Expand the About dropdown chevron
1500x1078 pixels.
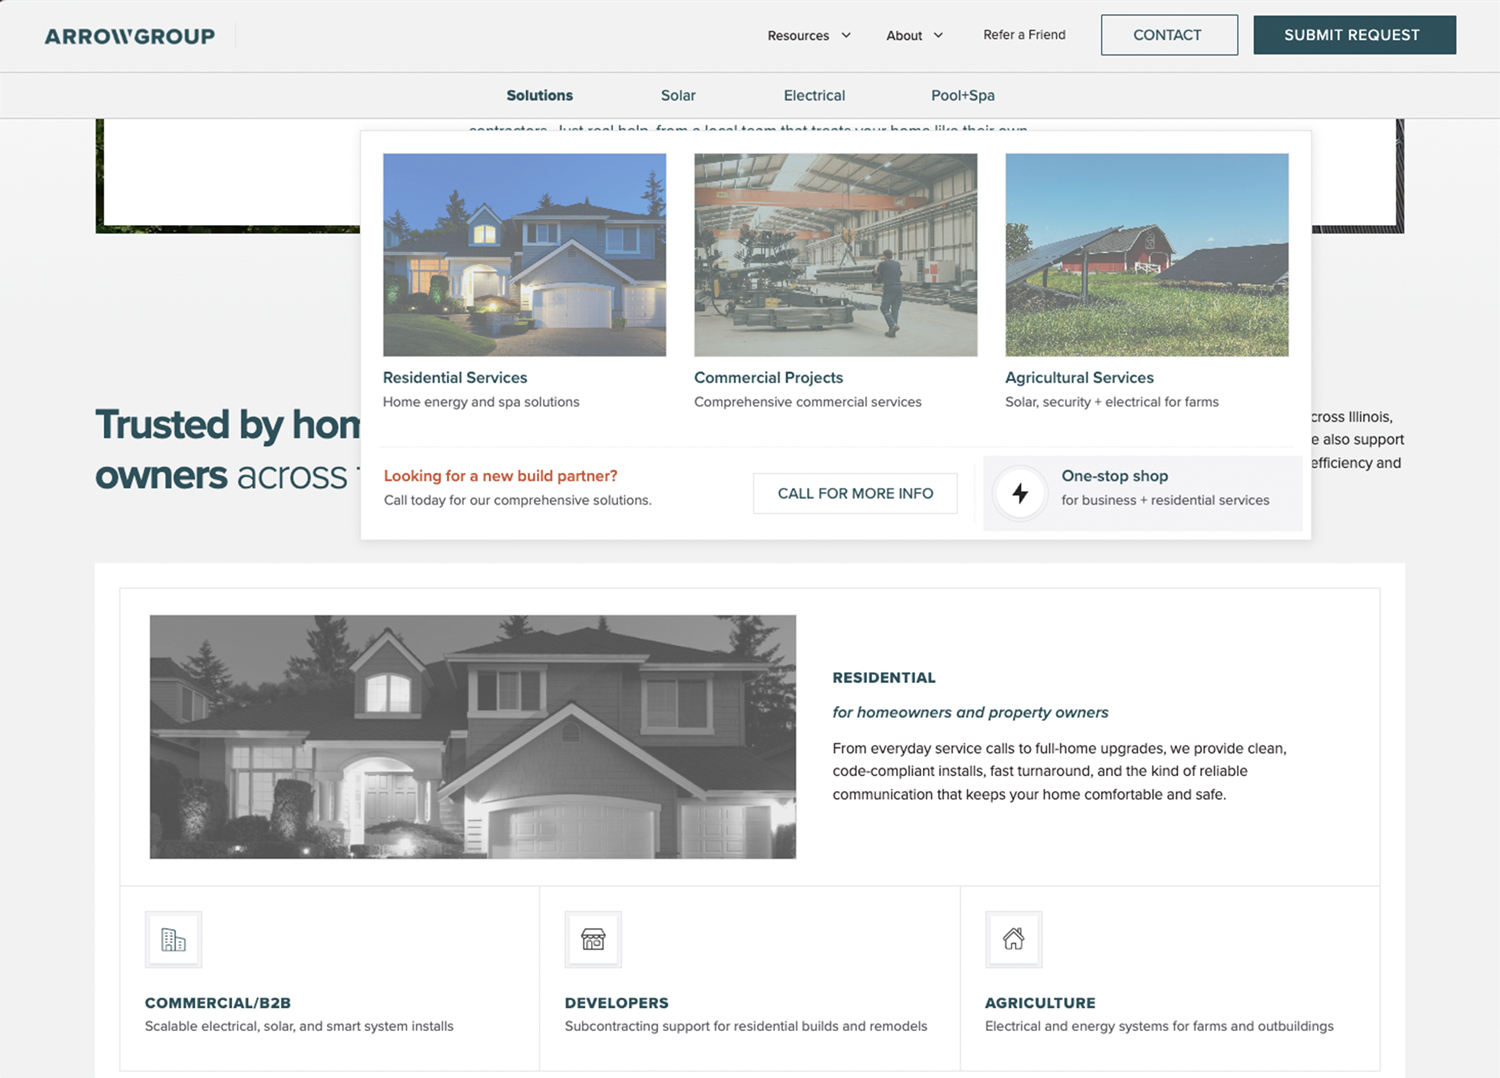pyautogui.click(x=938, y=35)
